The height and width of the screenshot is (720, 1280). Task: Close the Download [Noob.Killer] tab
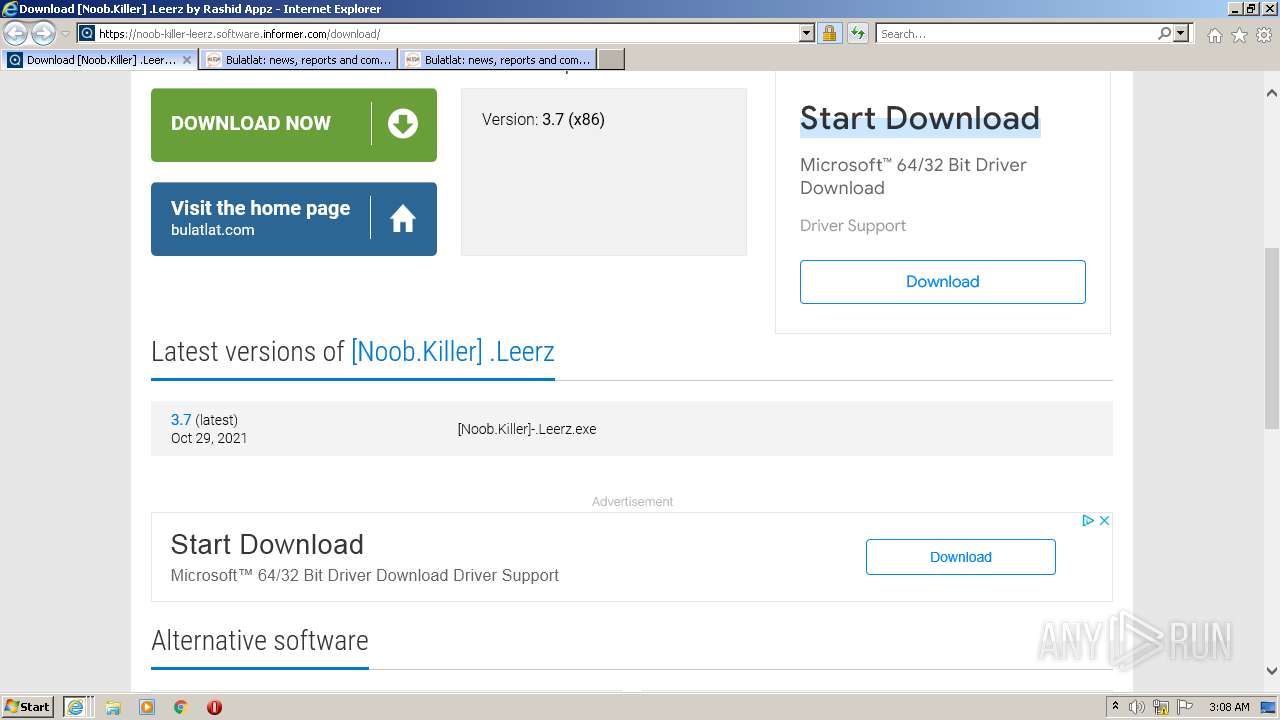click(x=186, y=60)
